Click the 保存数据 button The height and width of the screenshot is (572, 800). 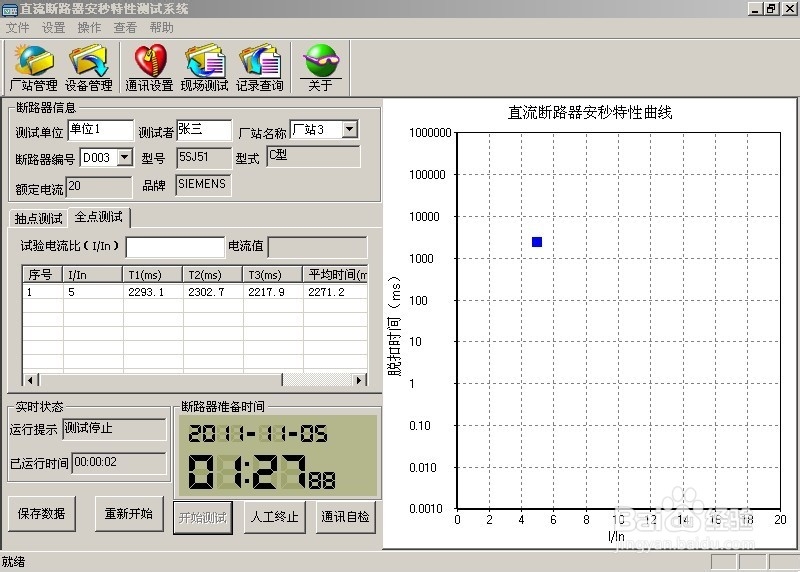[x=42, y=513]
